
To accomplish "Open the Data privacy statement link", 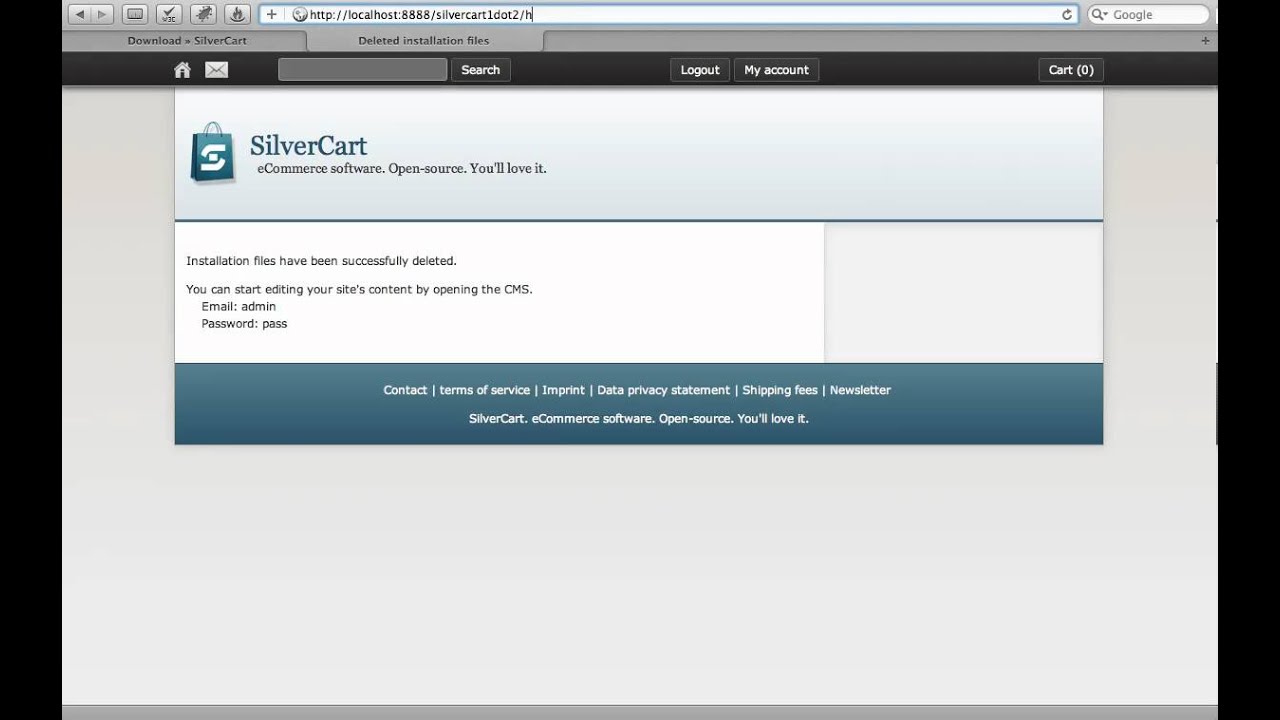I will pos(663,390).
